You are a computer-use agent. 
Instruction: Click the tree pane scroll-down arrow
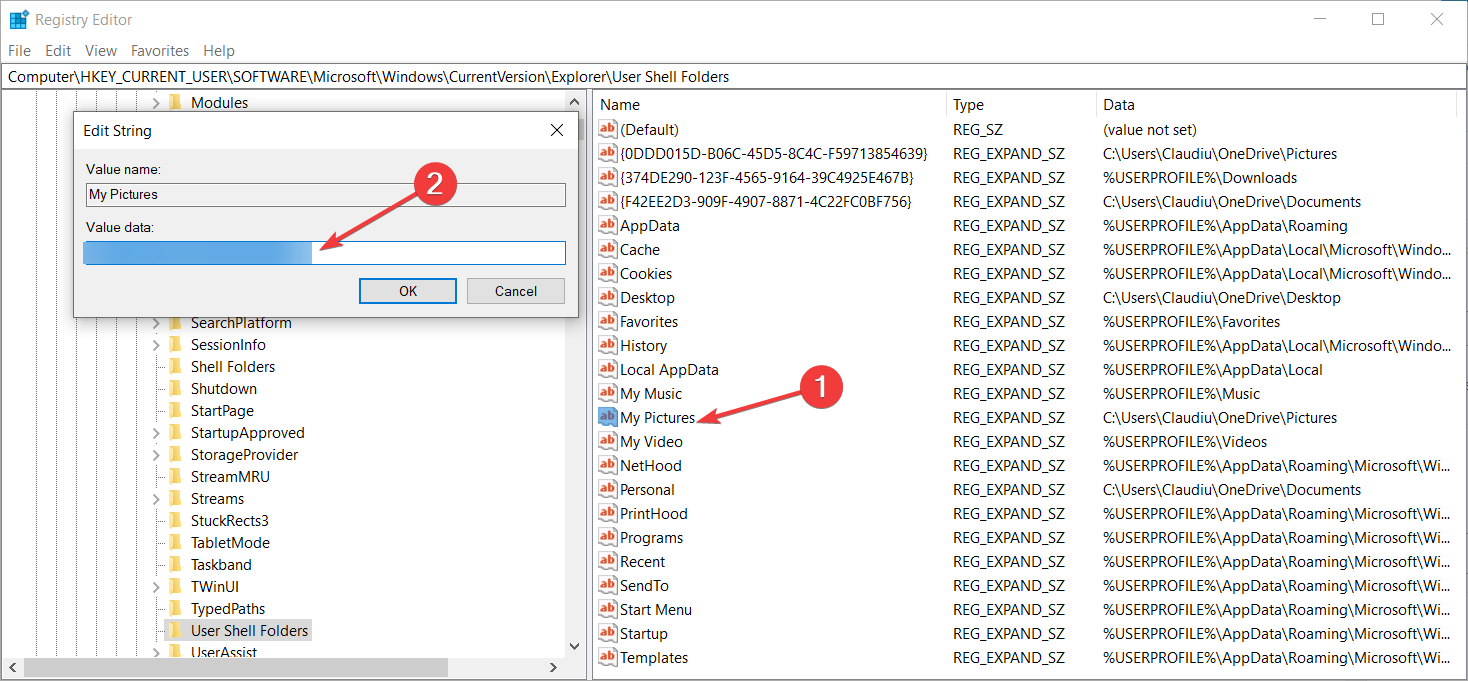[574, 647]
